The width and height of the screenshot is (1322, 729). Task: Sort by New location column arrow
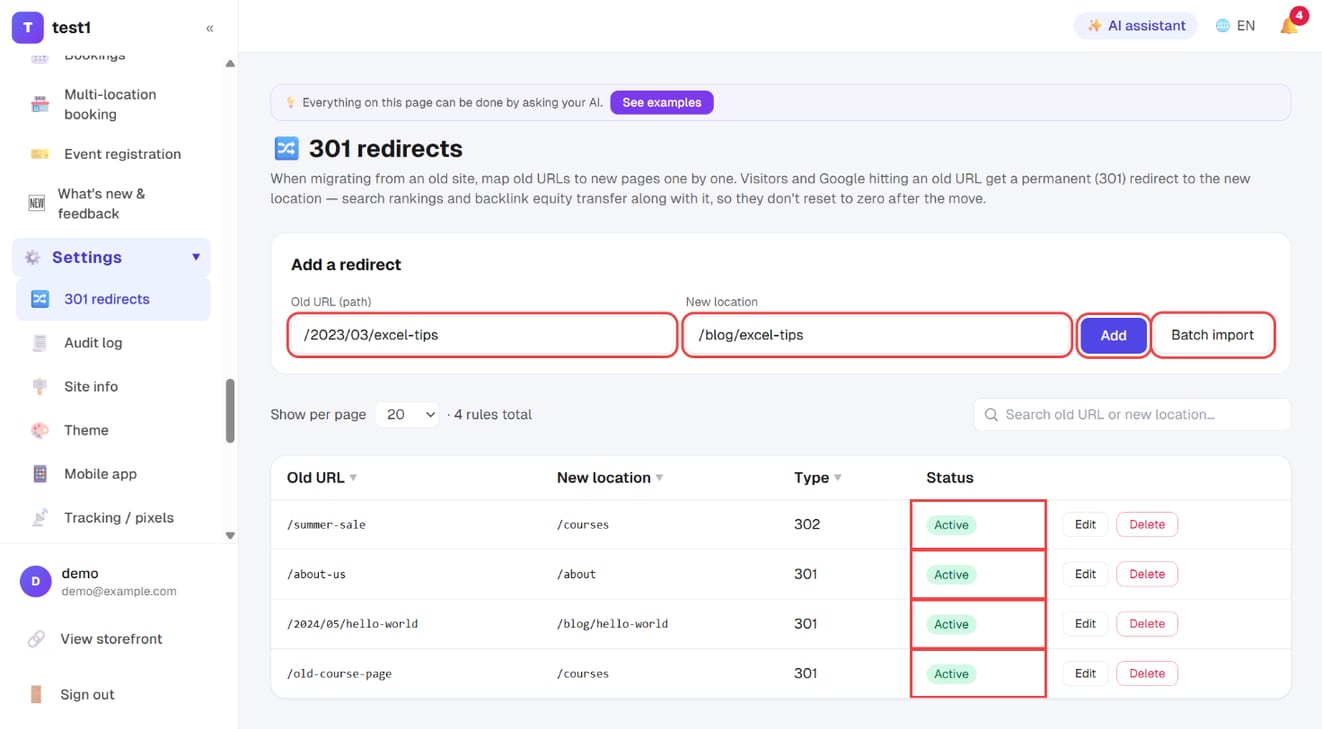pyautogui.click(x=659, y=478)
